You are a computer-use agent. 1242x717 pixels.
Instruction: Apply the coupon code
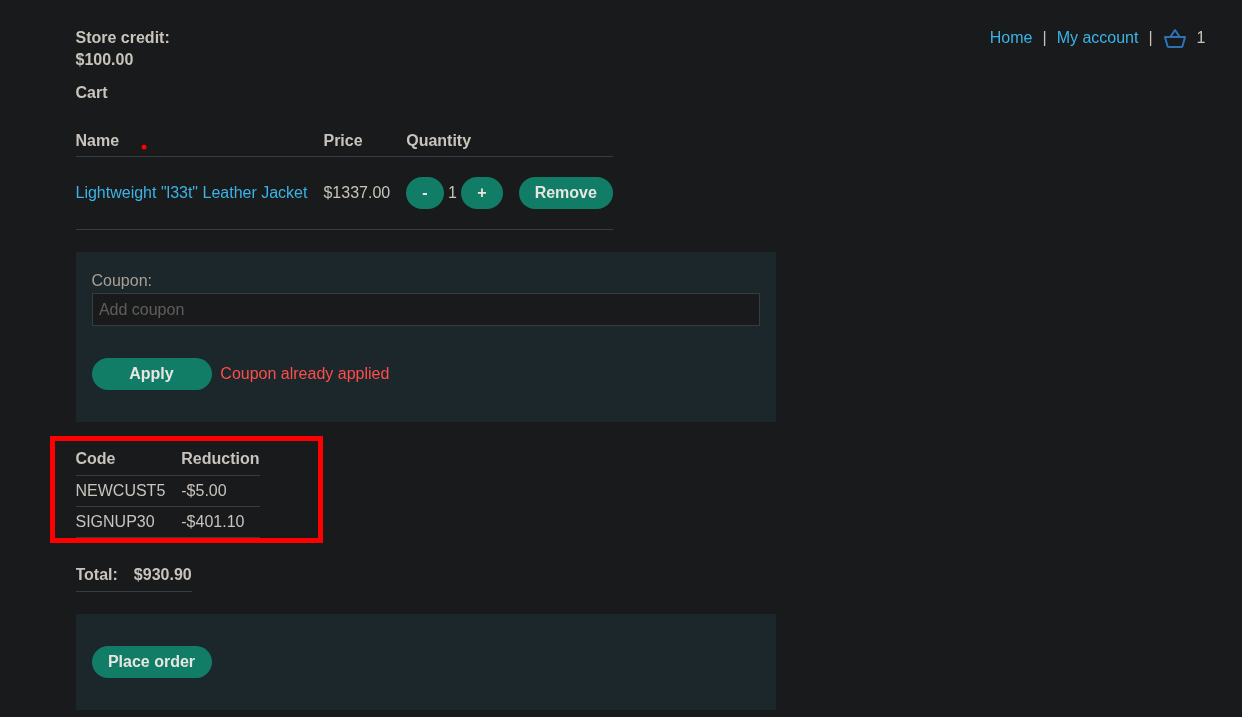151,374
